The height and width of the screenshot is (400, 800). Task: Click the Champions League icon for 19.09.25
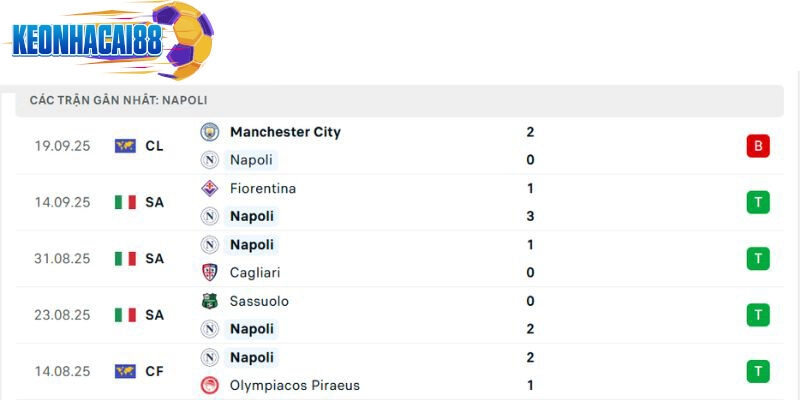tap(125, 146)
